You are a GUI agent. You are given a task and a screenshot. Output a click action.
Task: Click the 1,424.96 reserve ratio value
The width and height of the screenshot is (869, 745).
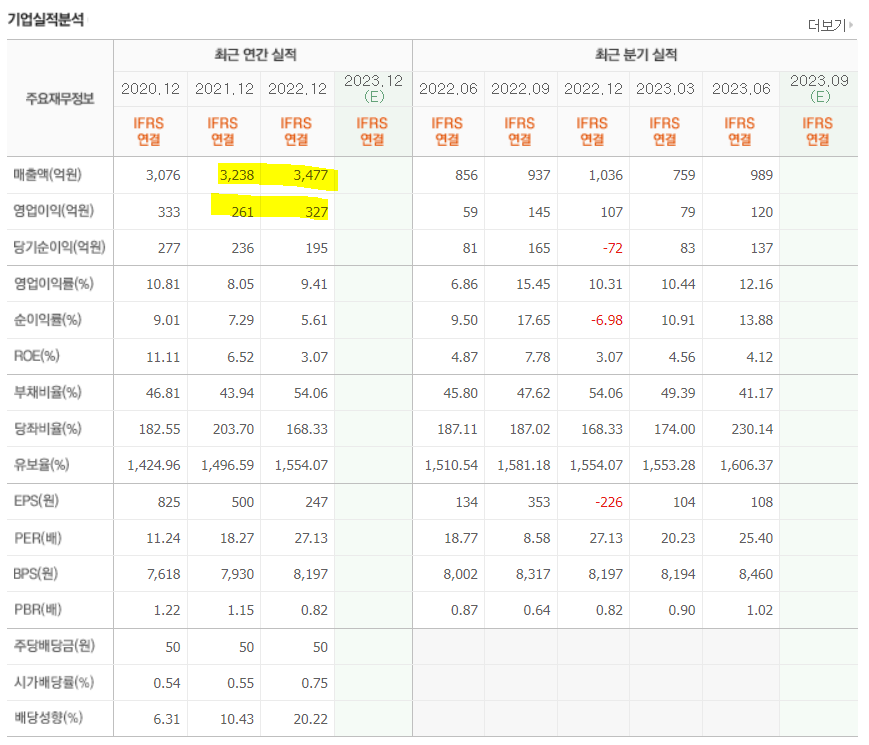pyautogui.click(x=154, y=465)
